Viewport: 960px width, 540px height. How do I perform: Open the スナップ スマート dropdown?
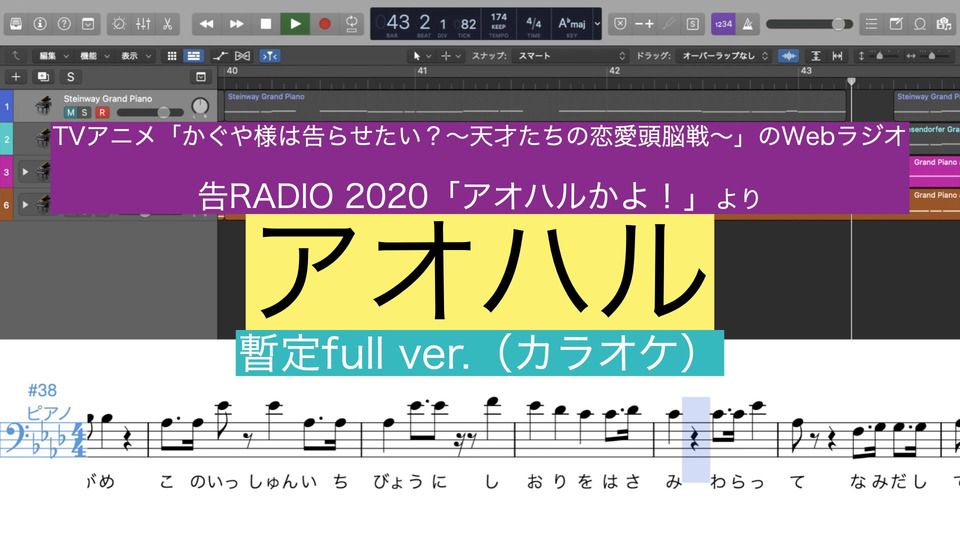pyautogui.click(x=572, y=56)
